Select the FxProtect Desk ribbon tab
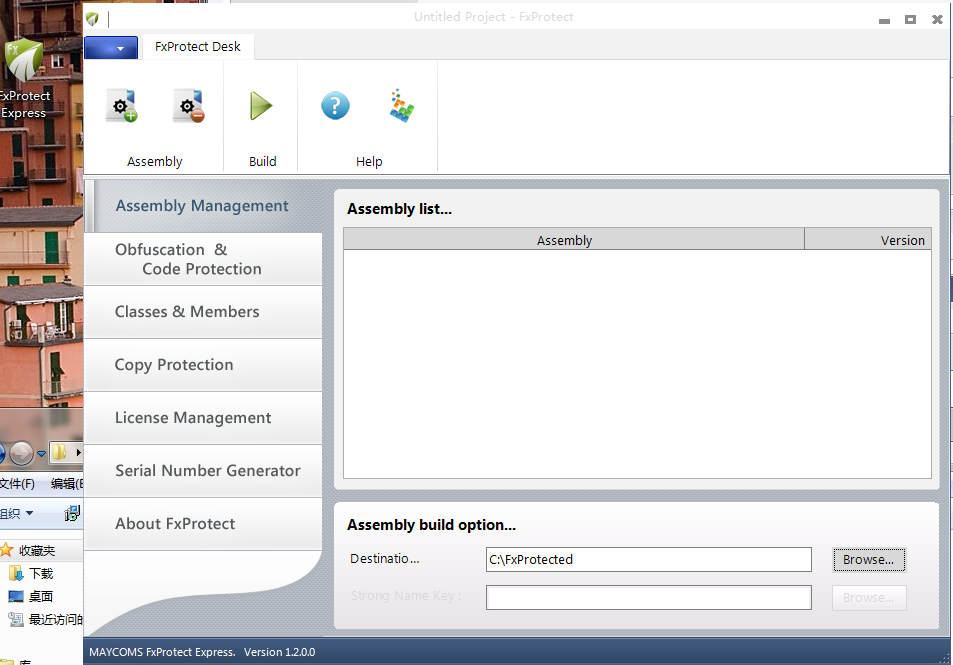Screen dimensions: 953x665 coord(198,47)
